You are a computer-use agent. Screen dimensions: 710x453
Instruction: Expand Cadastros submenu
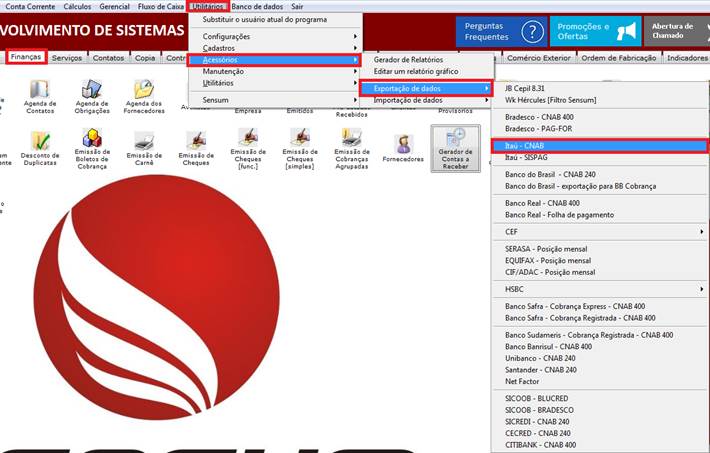point(275,48)
